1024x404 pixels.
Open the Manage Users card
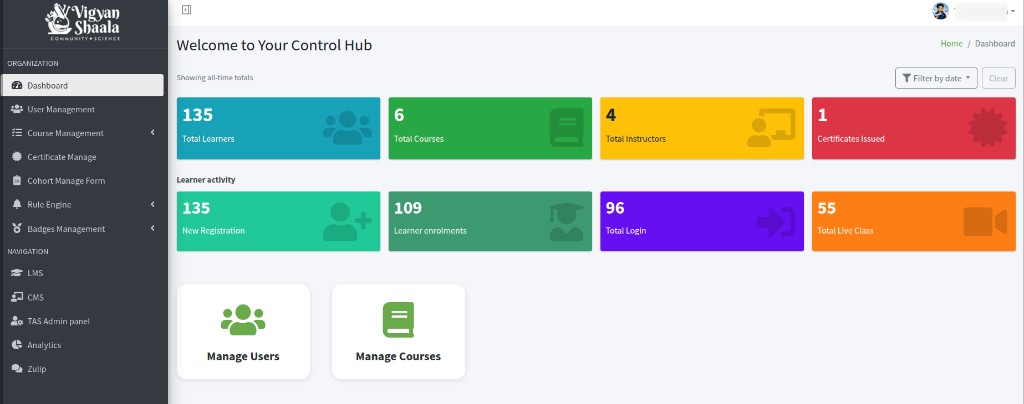pos(243,332)
